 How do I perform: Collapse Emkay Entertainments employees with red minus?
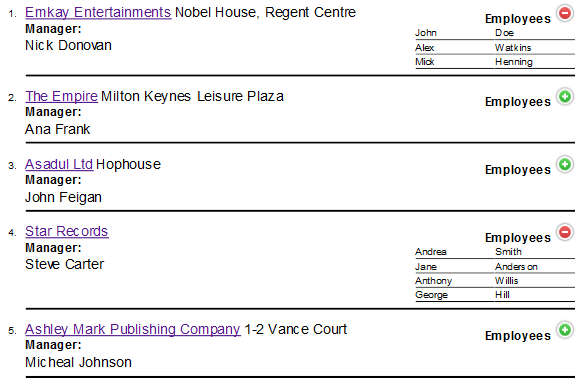click(x=565, y=13)
